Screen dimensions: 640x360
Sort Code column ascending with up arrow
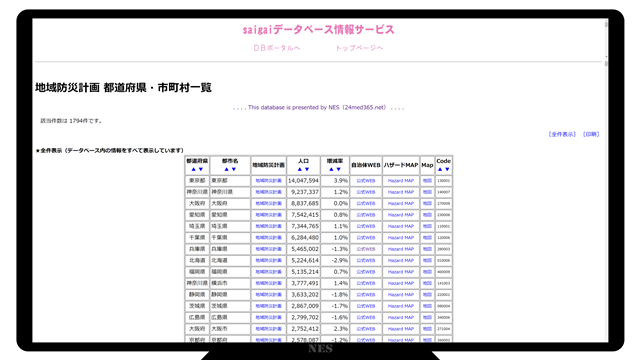(440, 169)
